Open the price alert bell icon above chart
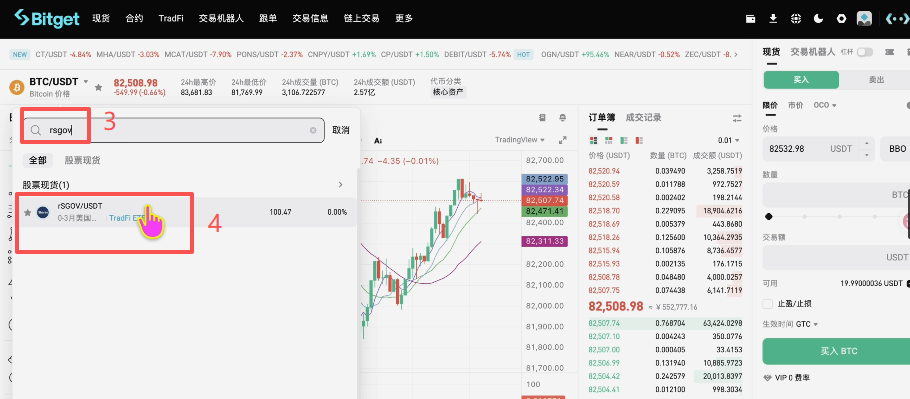This screenshot has height=399, width=910. [562, 118]
